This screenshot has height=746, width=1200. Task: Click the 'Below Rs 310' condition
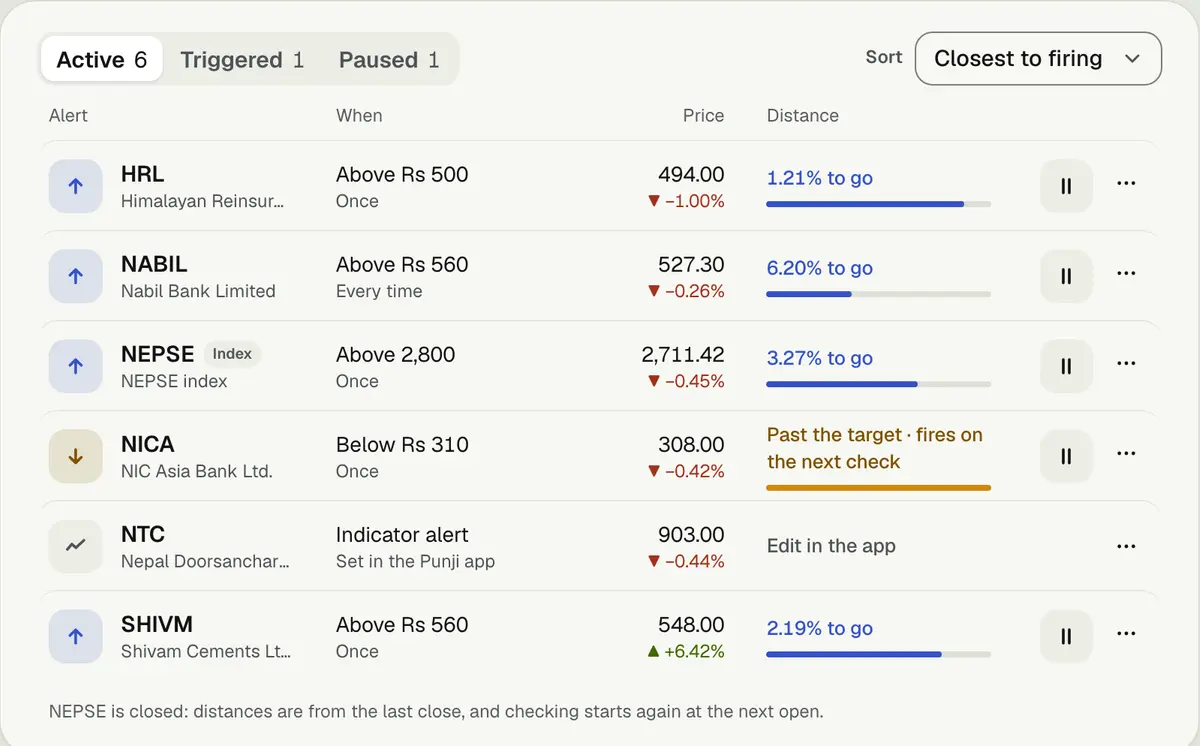click(x=402, y=445)
